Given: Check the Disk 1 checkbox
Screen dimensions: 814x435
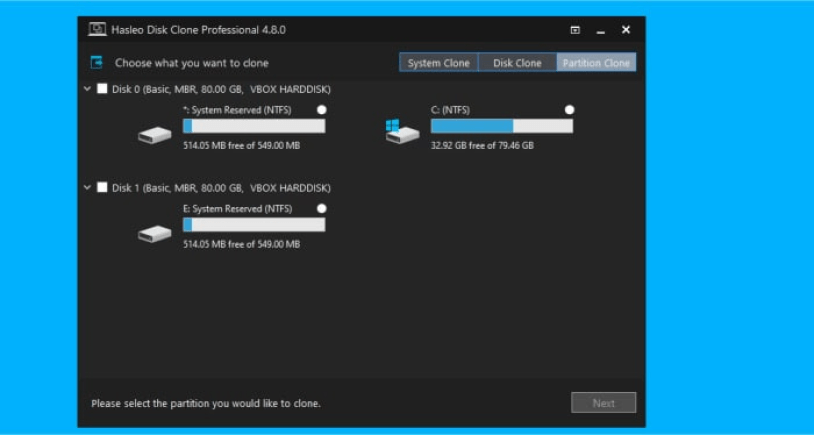Looking at the screenshot, I should [x=102, y=187].
